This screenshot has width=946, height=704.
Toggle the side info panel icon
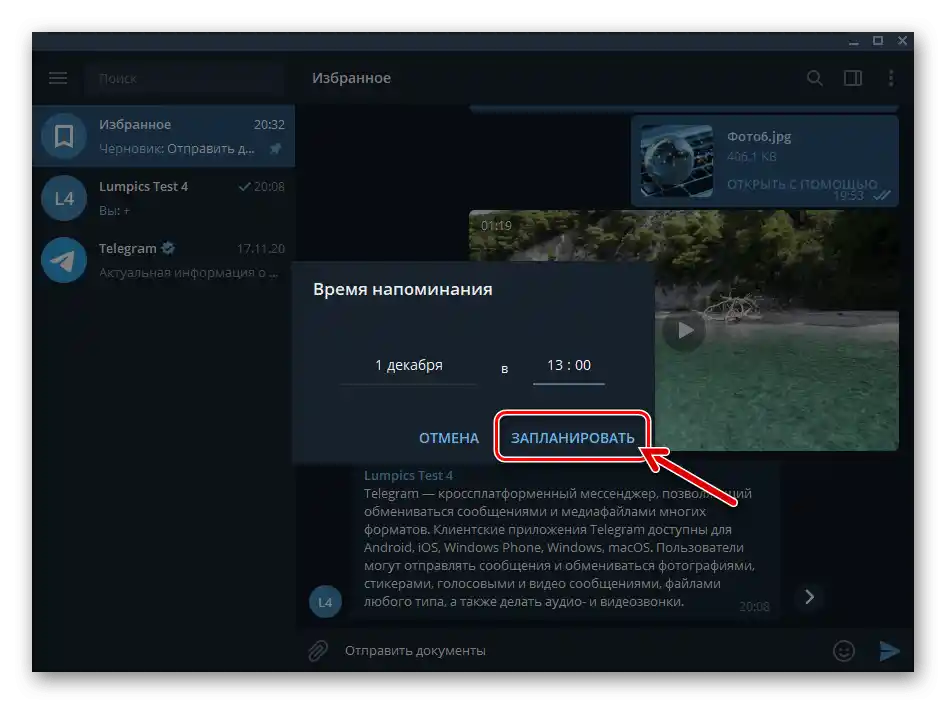[x=852, y=78]
